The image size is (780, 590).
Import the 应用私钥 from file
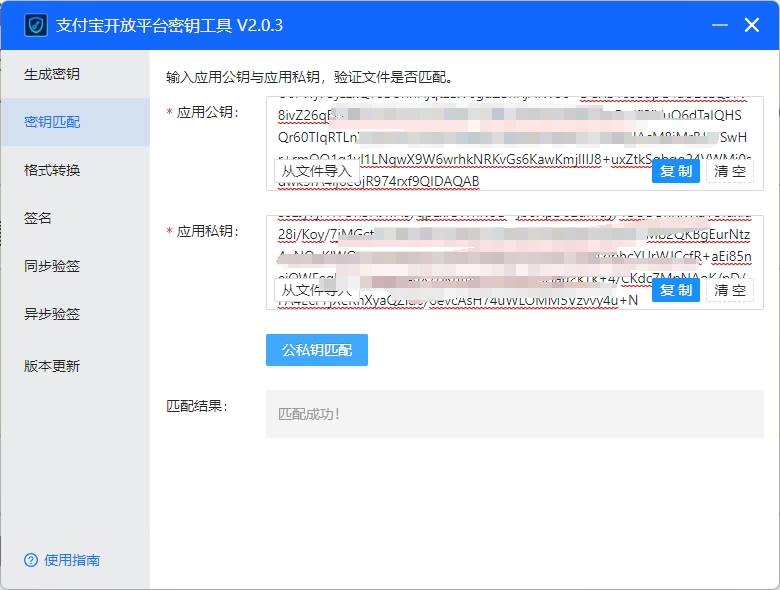click(316, 290)
